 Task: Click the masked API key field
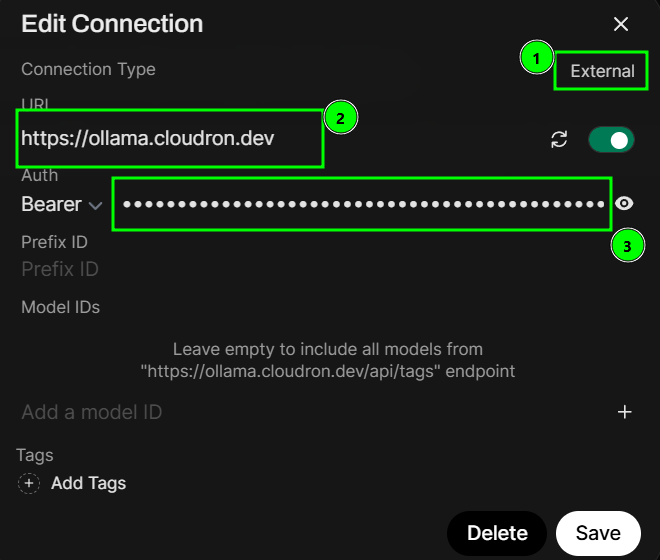pos(360,204)
